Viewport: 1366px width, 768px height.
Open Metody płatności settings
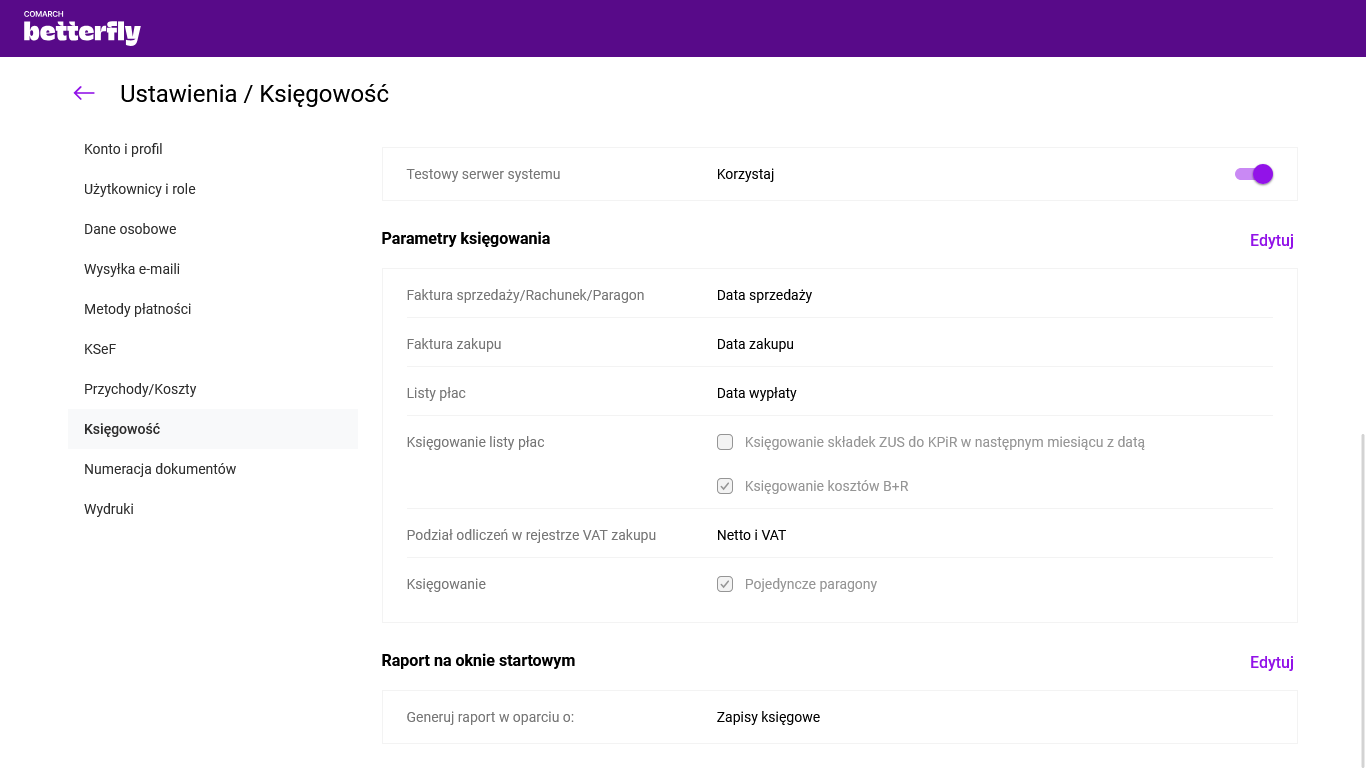pyautogui.click(x=137, y=309)
